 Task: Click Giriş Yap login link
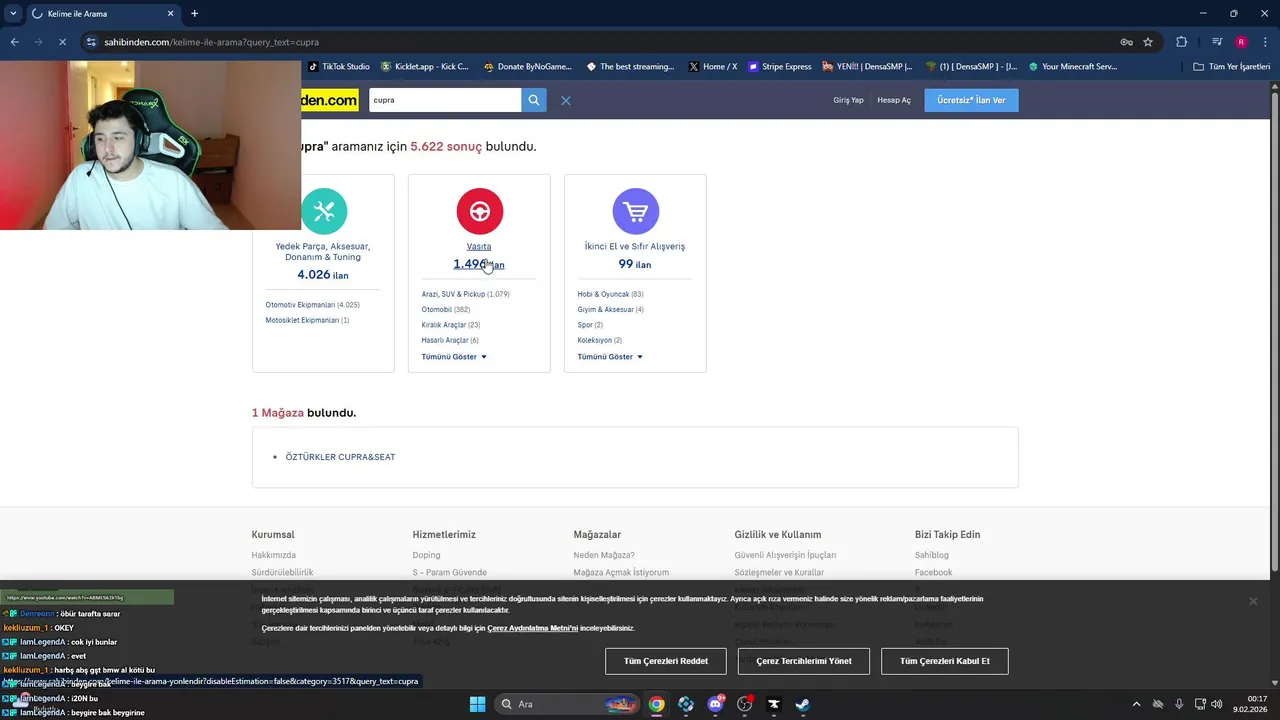click(x=848, y=100)
